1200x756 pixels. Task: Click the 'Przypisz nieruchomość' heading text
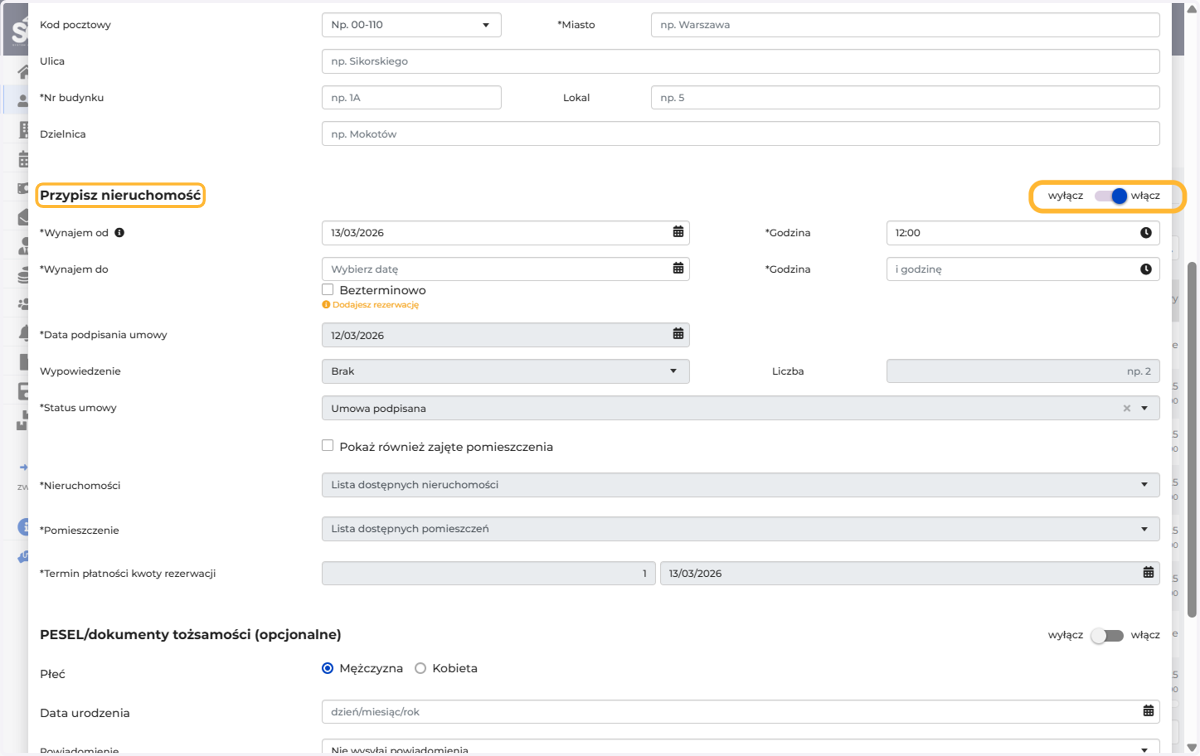click(120, 196)
